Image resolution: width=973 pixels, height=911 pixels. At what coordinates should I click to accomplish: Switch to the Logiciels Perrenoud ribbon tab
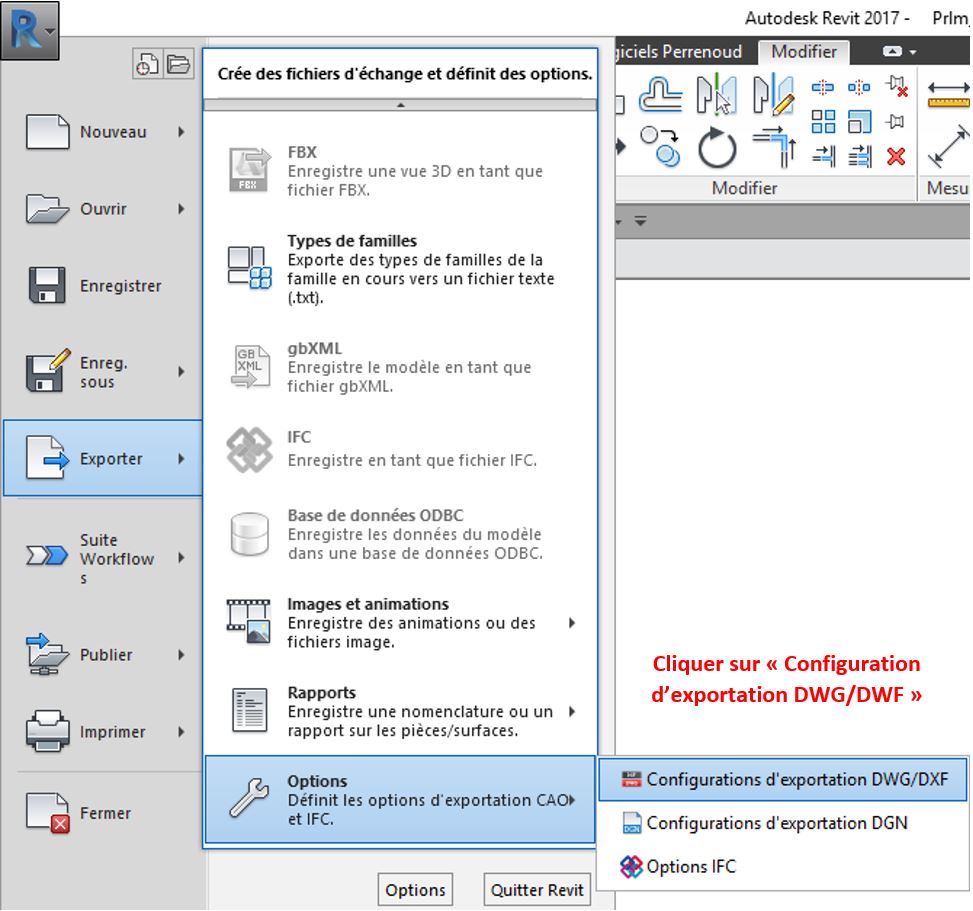(679, 52)
